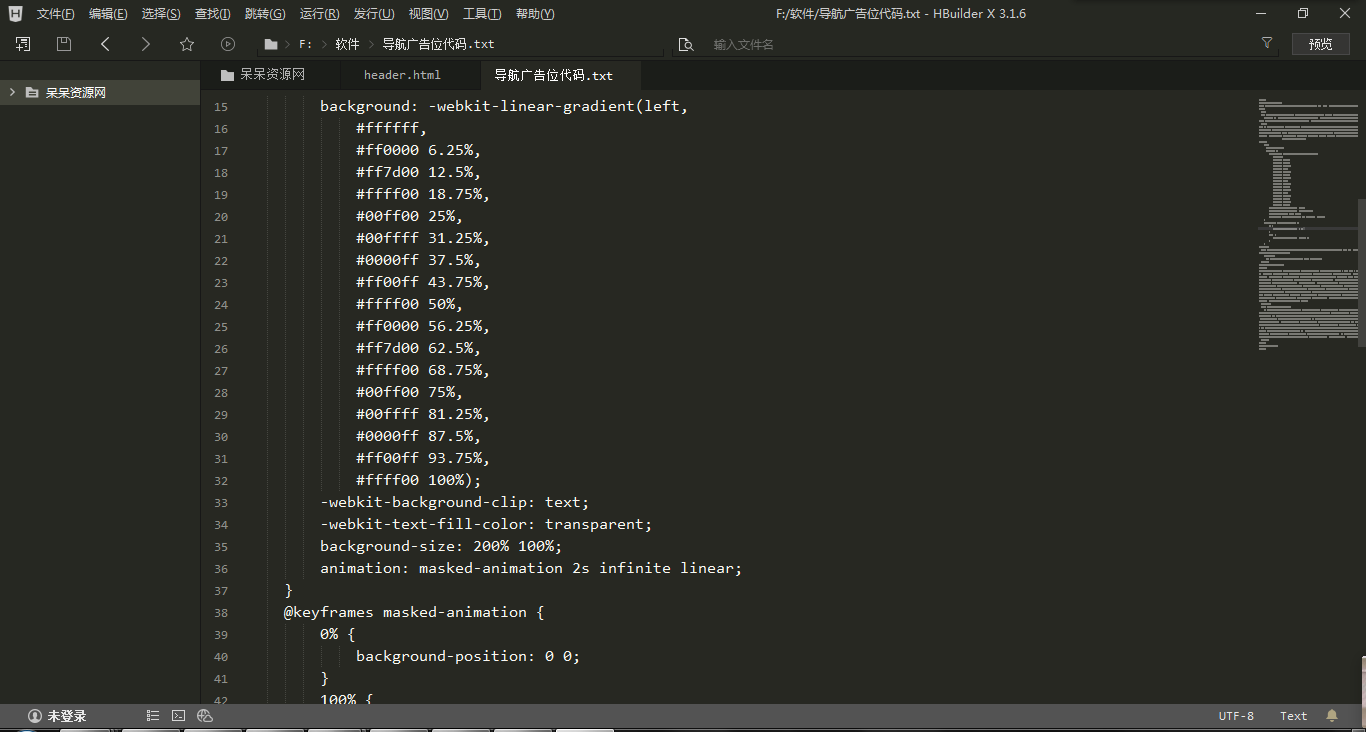Click the breadcrumb chevron after 软件
Image resolution: width=1366 pixels, height=732 pixels.
(x=371, y=44)
